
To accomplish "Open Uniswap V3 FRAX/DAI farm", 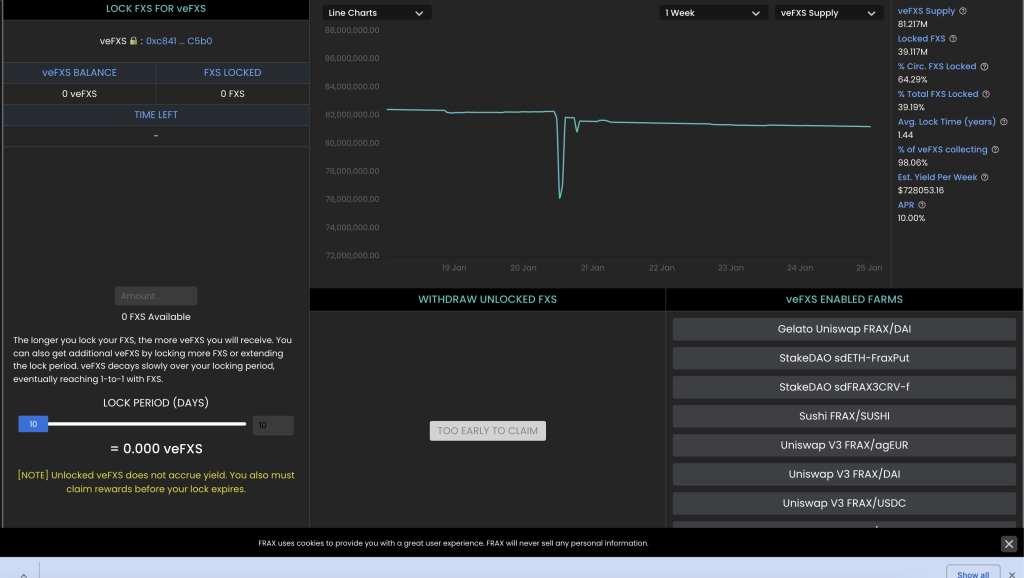I will pyautogui.click(x=844, y=474).
